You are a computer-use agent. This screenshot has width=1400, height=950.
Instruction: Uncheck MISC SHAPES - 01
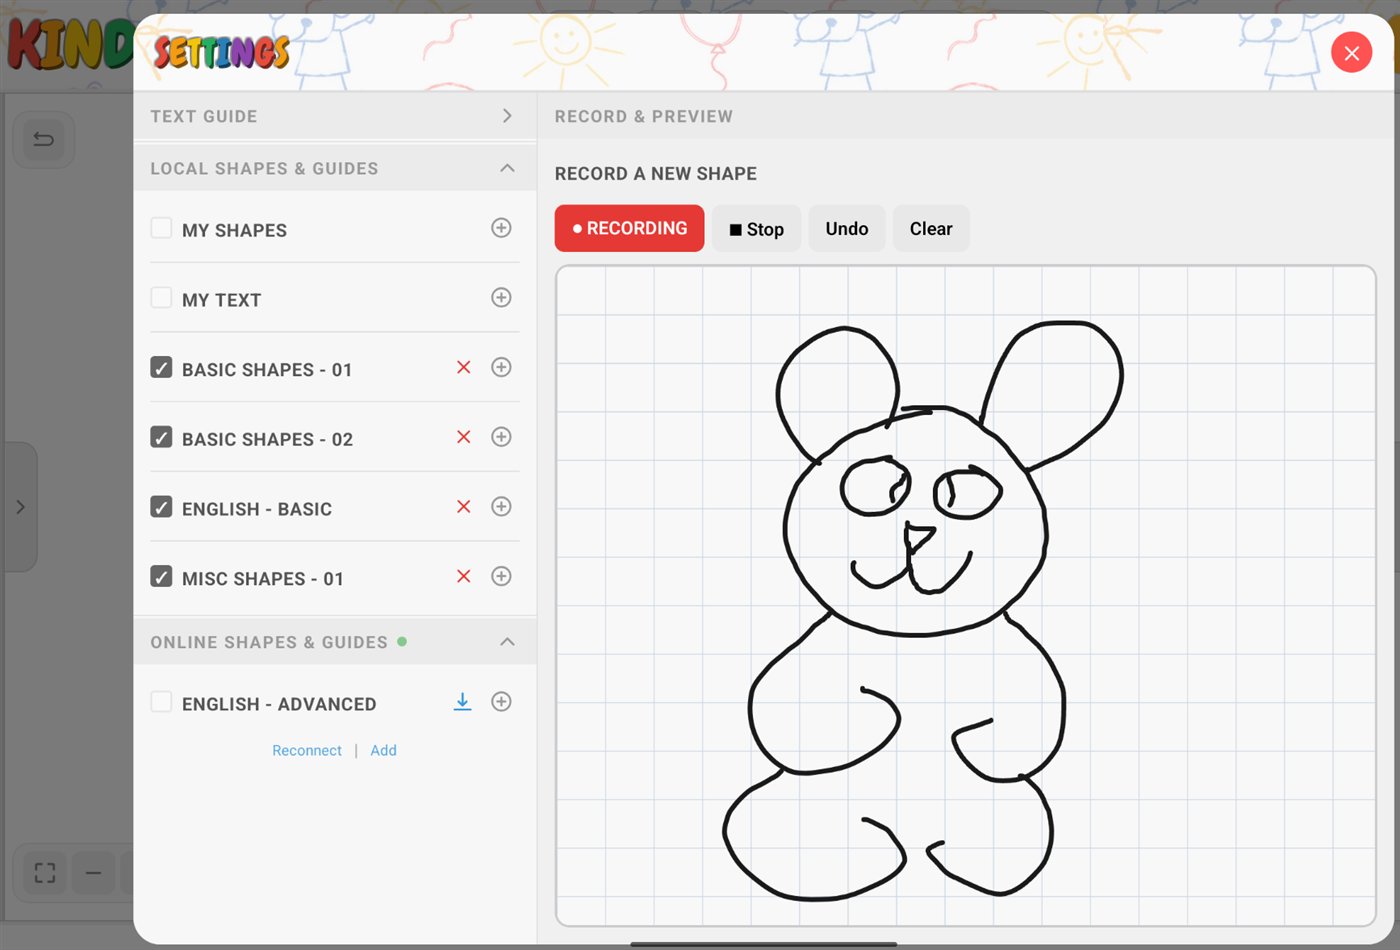pos(161,576)
